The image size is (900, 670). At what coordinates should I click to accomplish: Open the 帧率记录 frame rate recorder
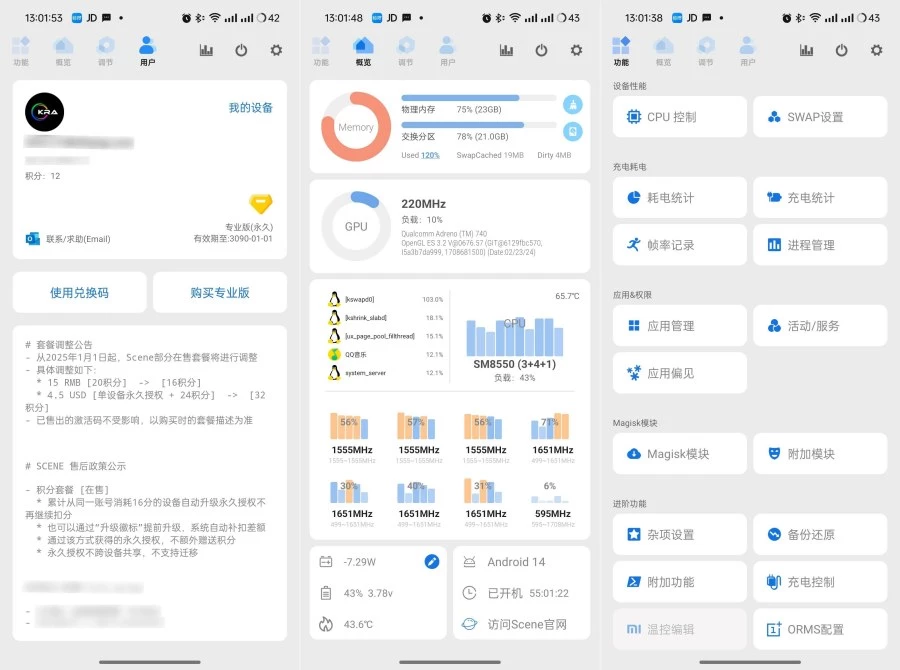679,244
